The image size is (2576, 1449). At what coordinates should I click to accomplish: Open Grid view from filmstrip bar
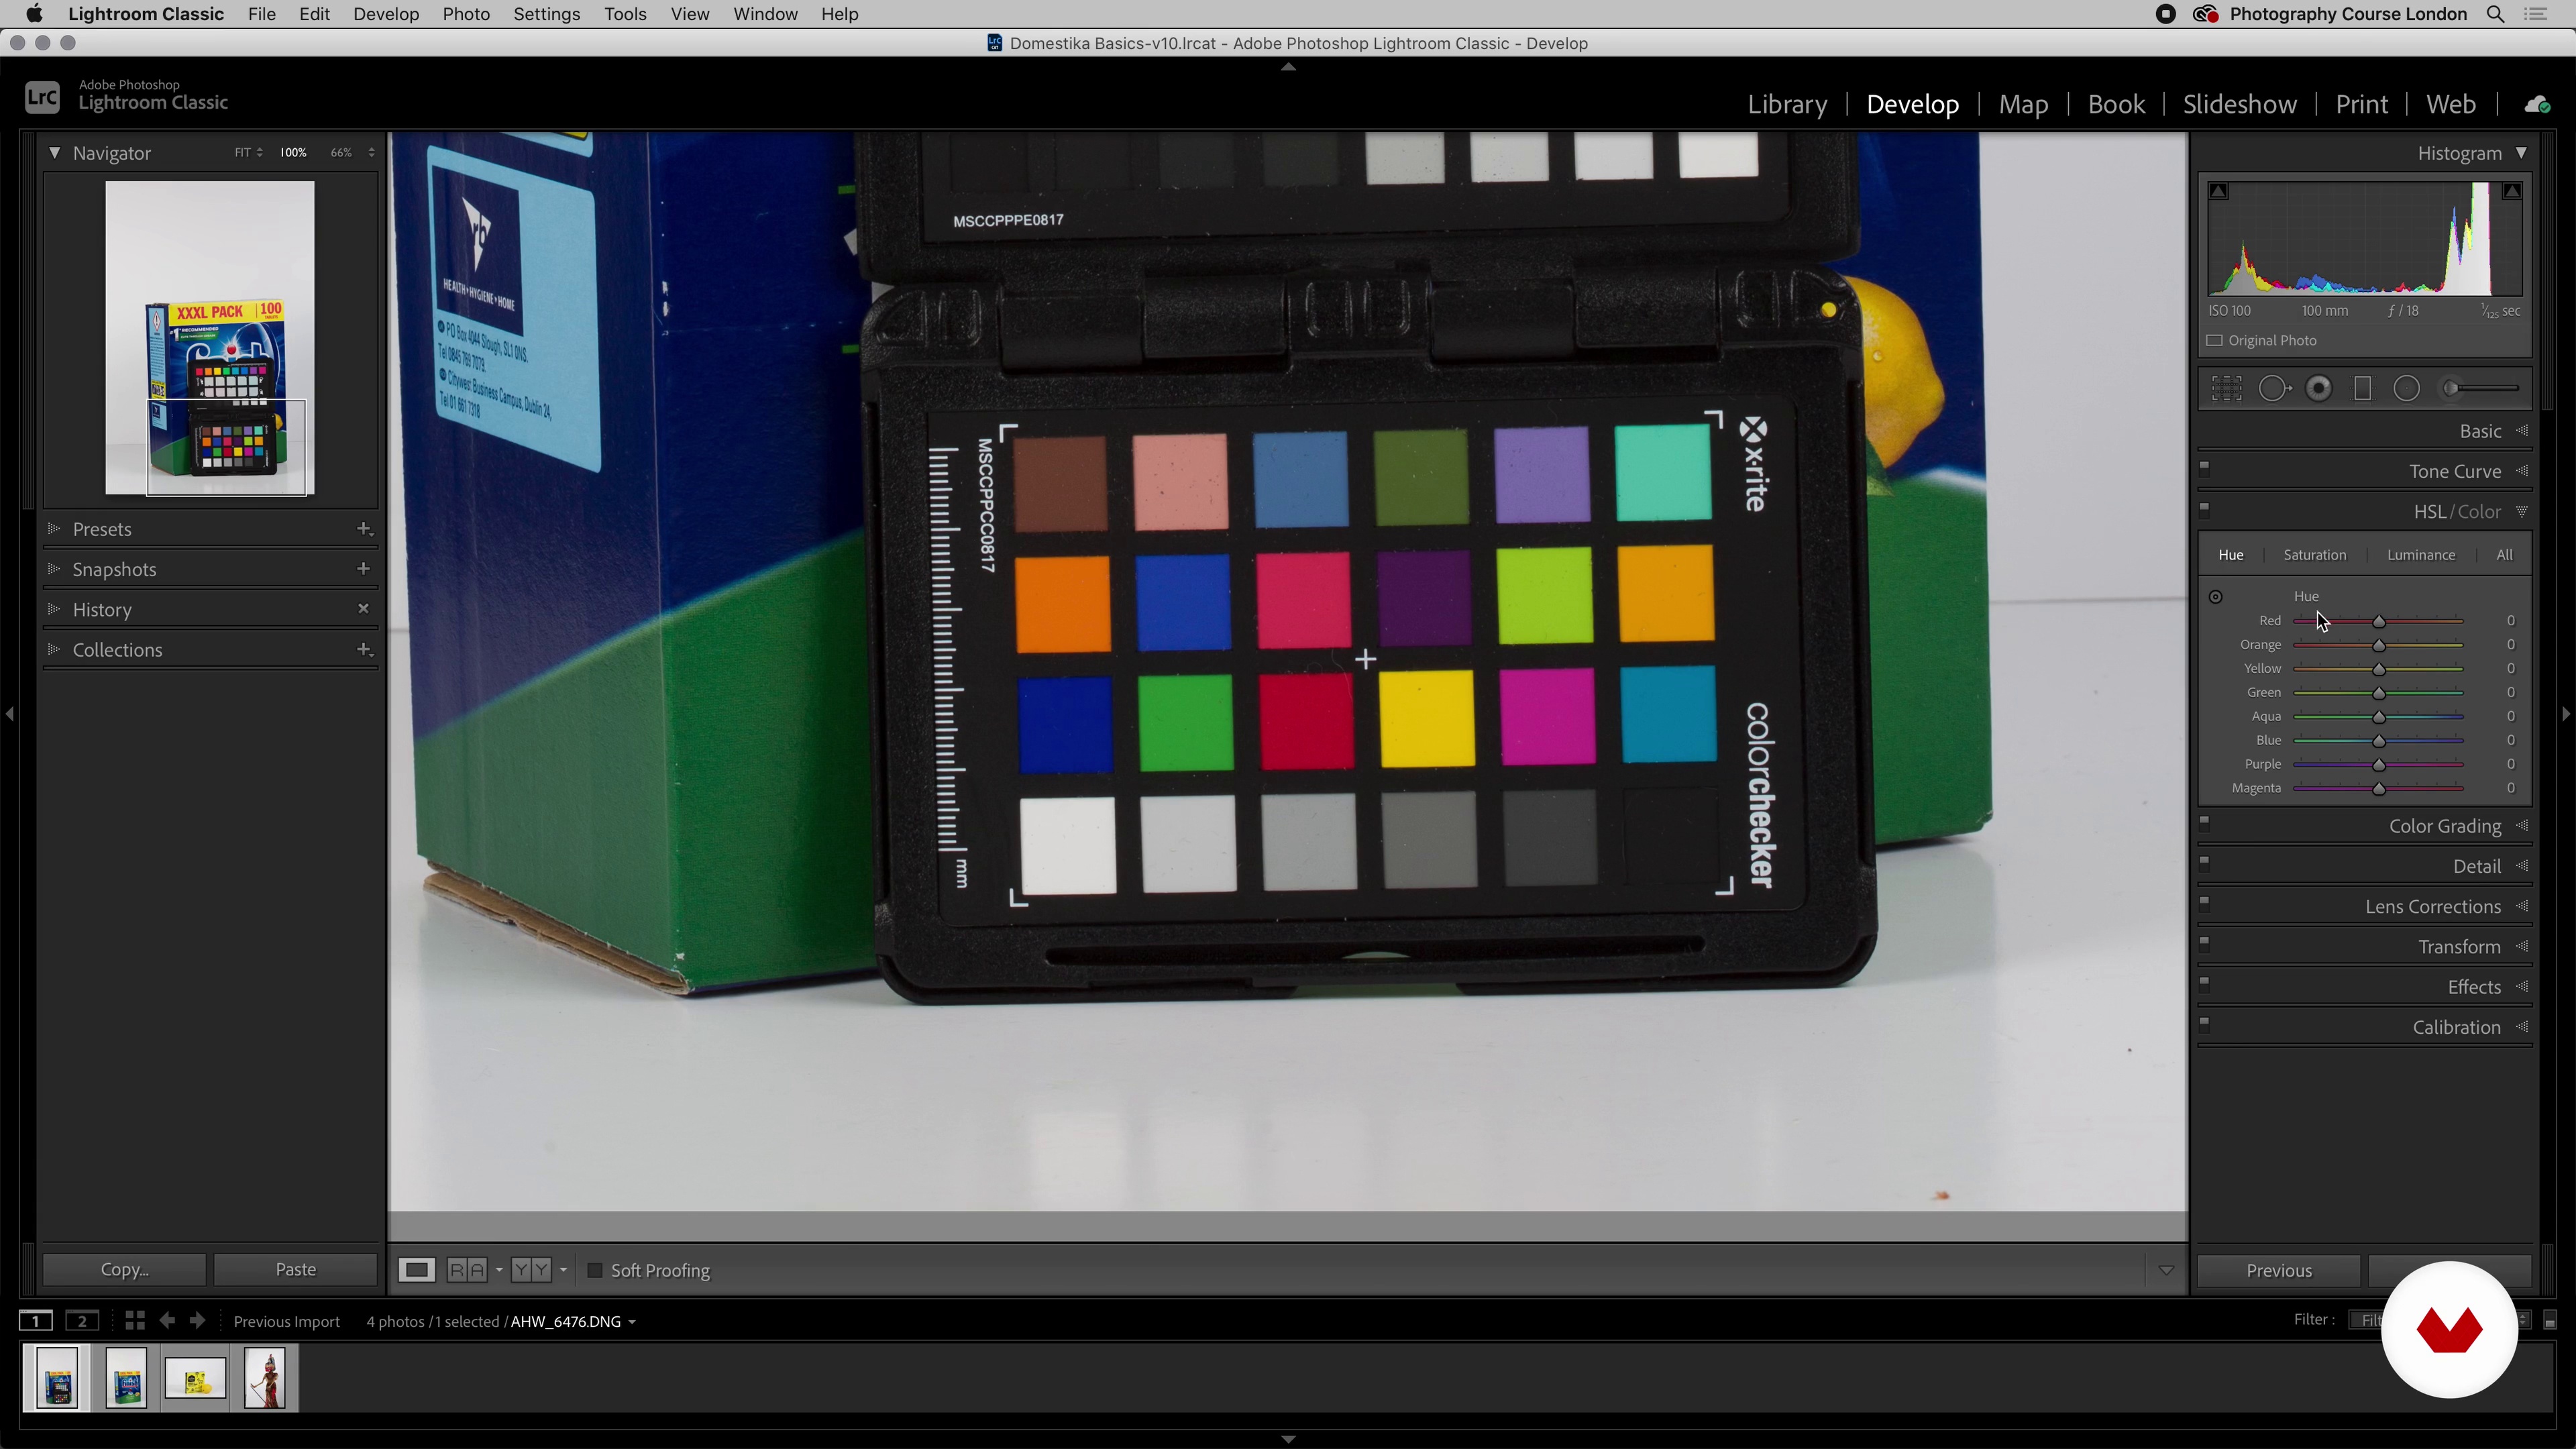click(135, 1322)
